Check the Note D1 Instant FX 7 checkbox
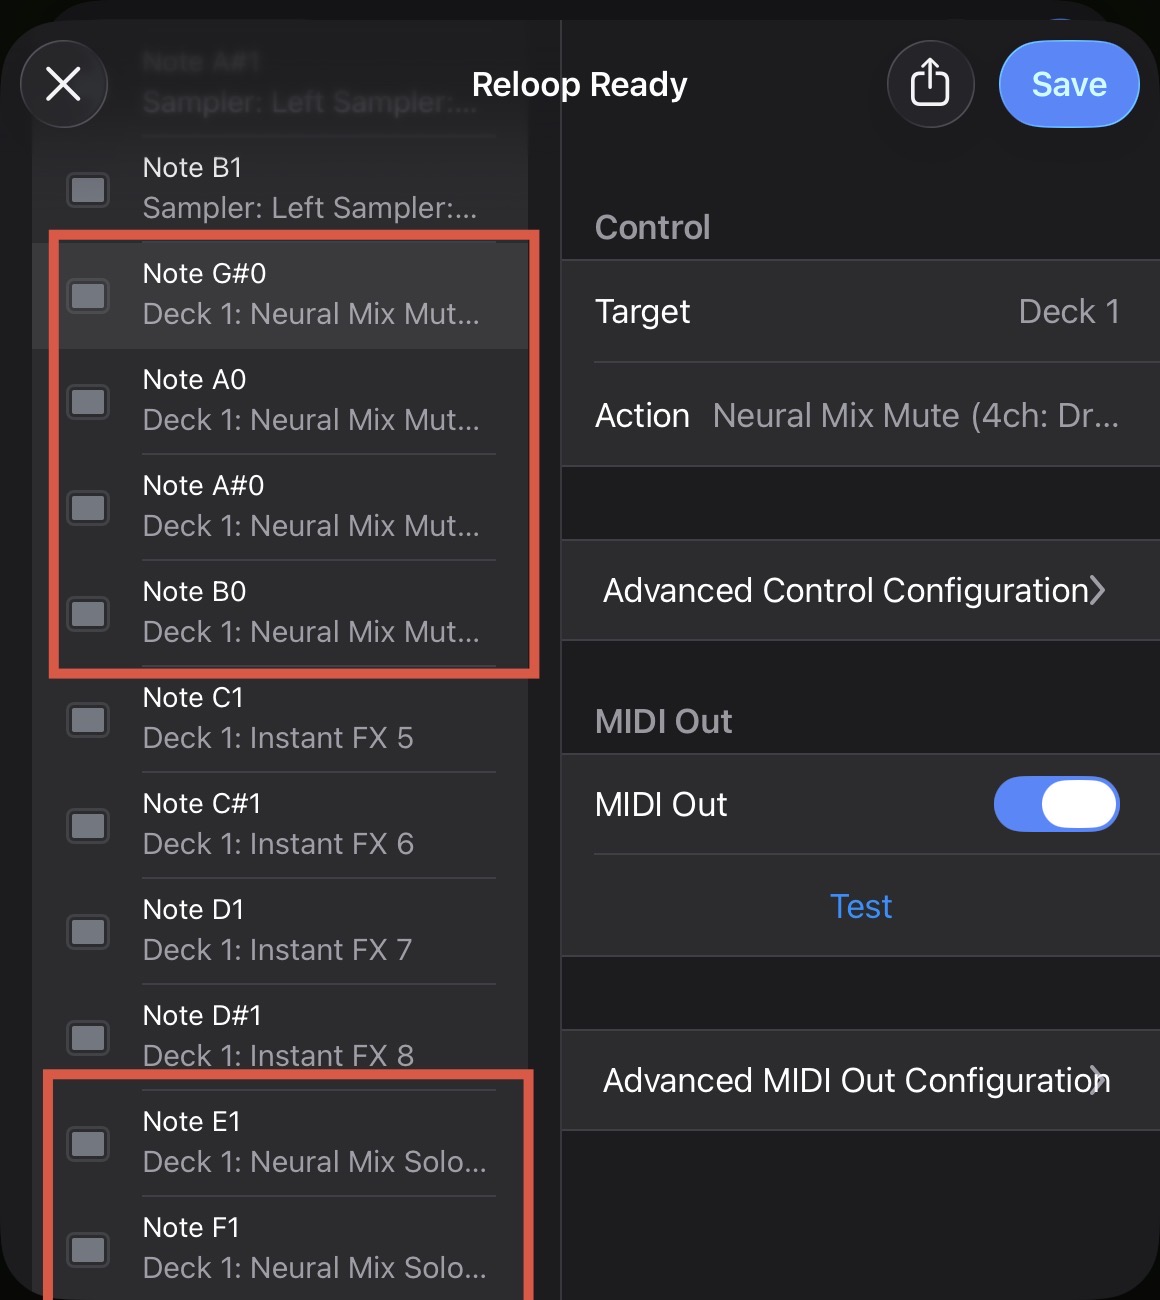This screenshot has width=1160, height=1300. (88, 931)
